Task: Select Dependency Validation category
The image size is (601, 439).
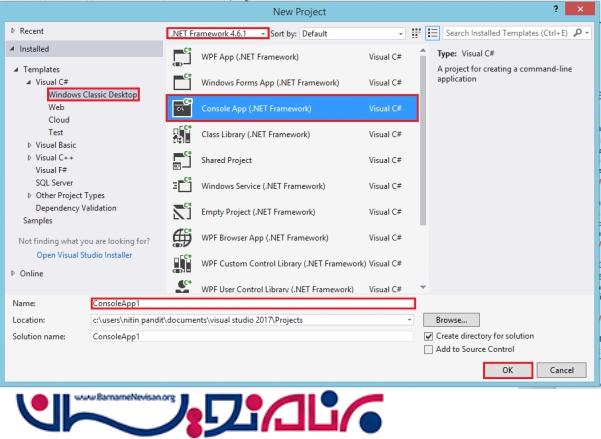Action: [76, 208]
